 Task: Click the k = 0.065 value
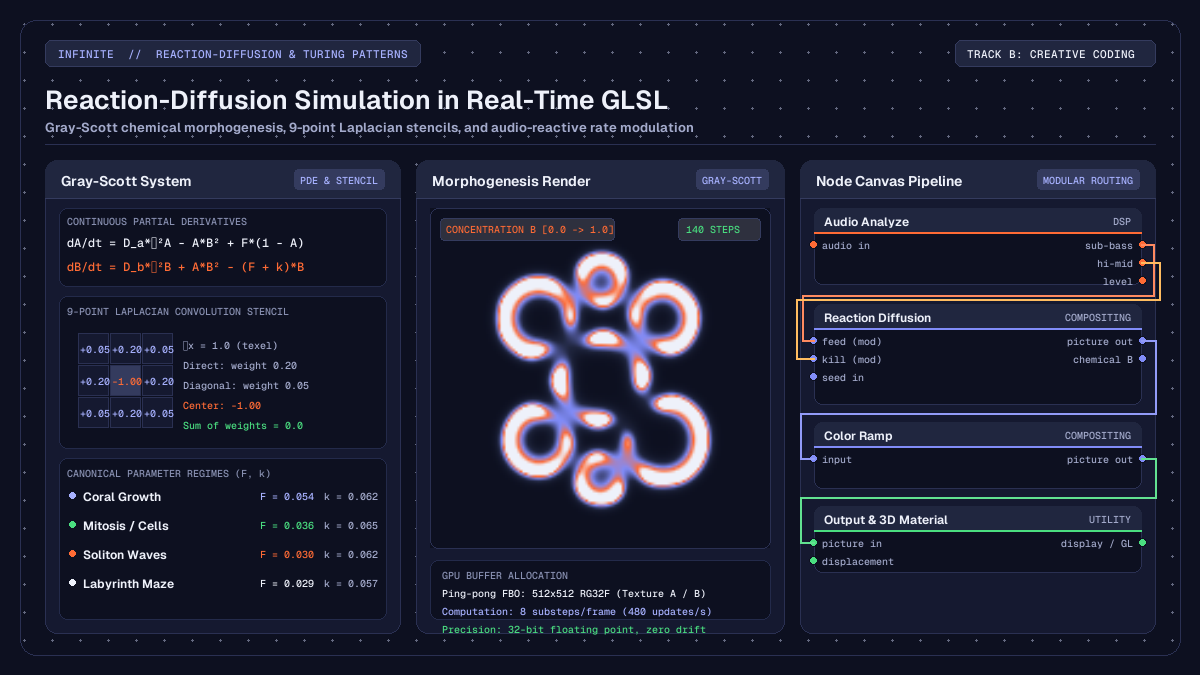pyautogui.click(x=351, y=525)
